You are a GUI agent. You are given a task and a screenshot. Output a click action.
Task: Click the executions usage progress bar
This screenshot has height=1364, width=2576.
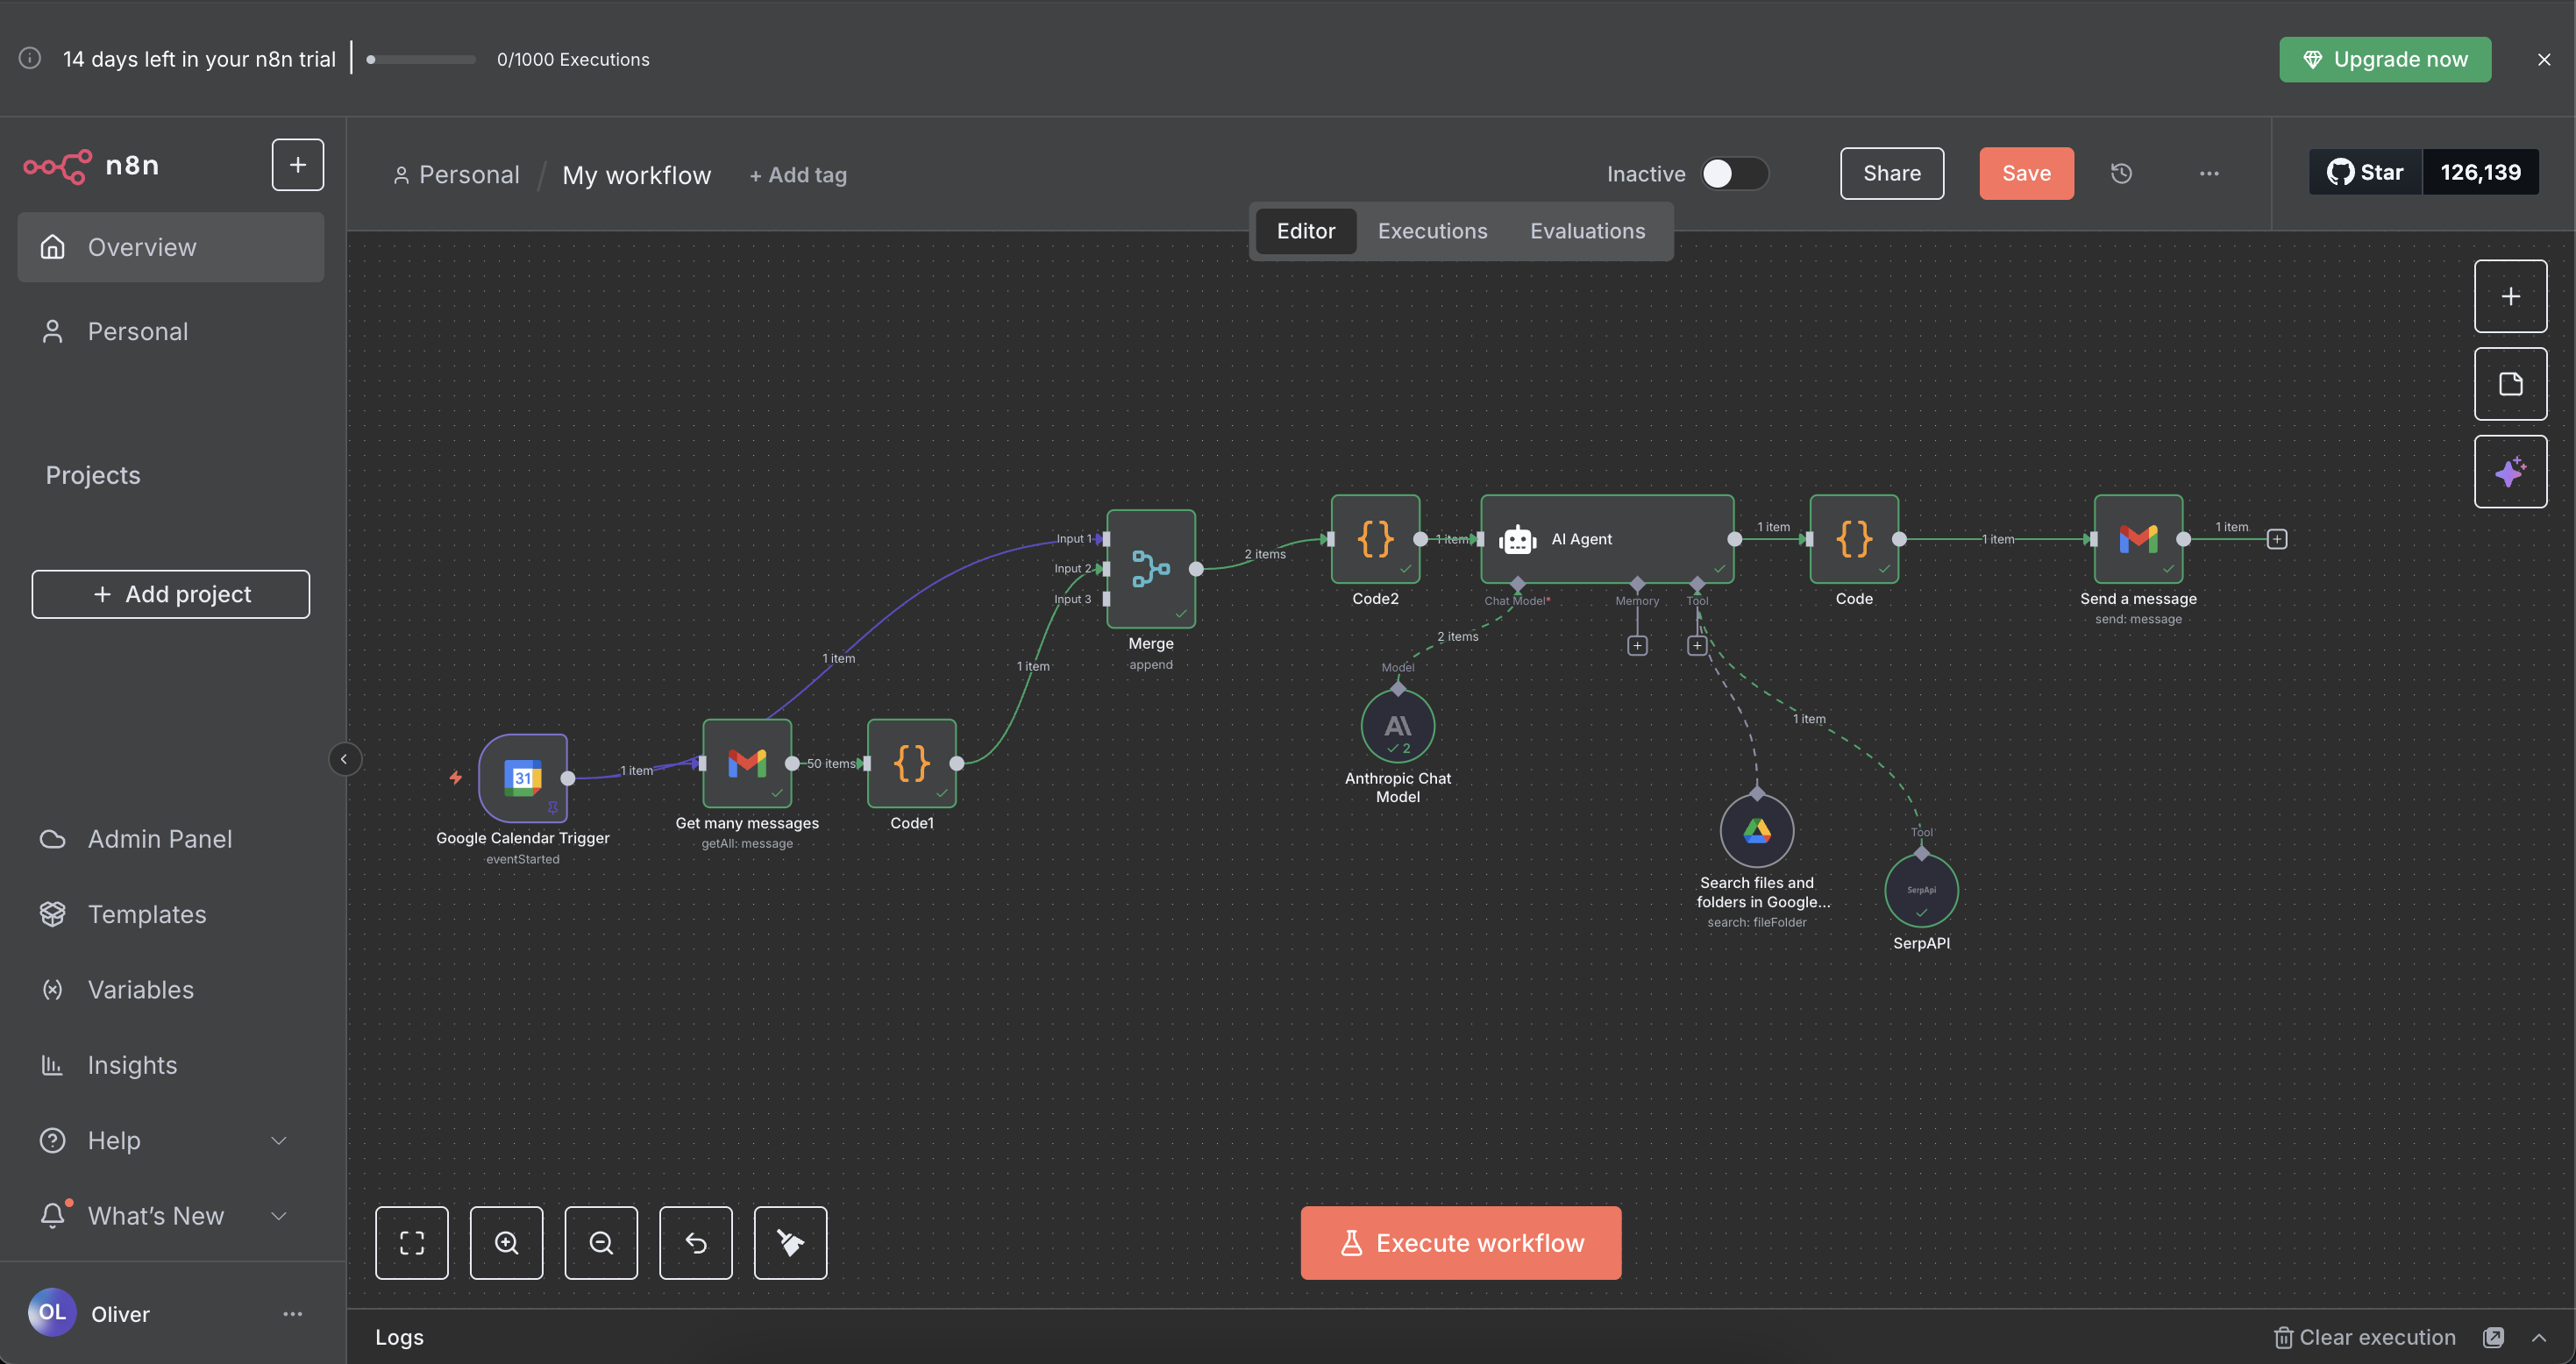(421, 59)
